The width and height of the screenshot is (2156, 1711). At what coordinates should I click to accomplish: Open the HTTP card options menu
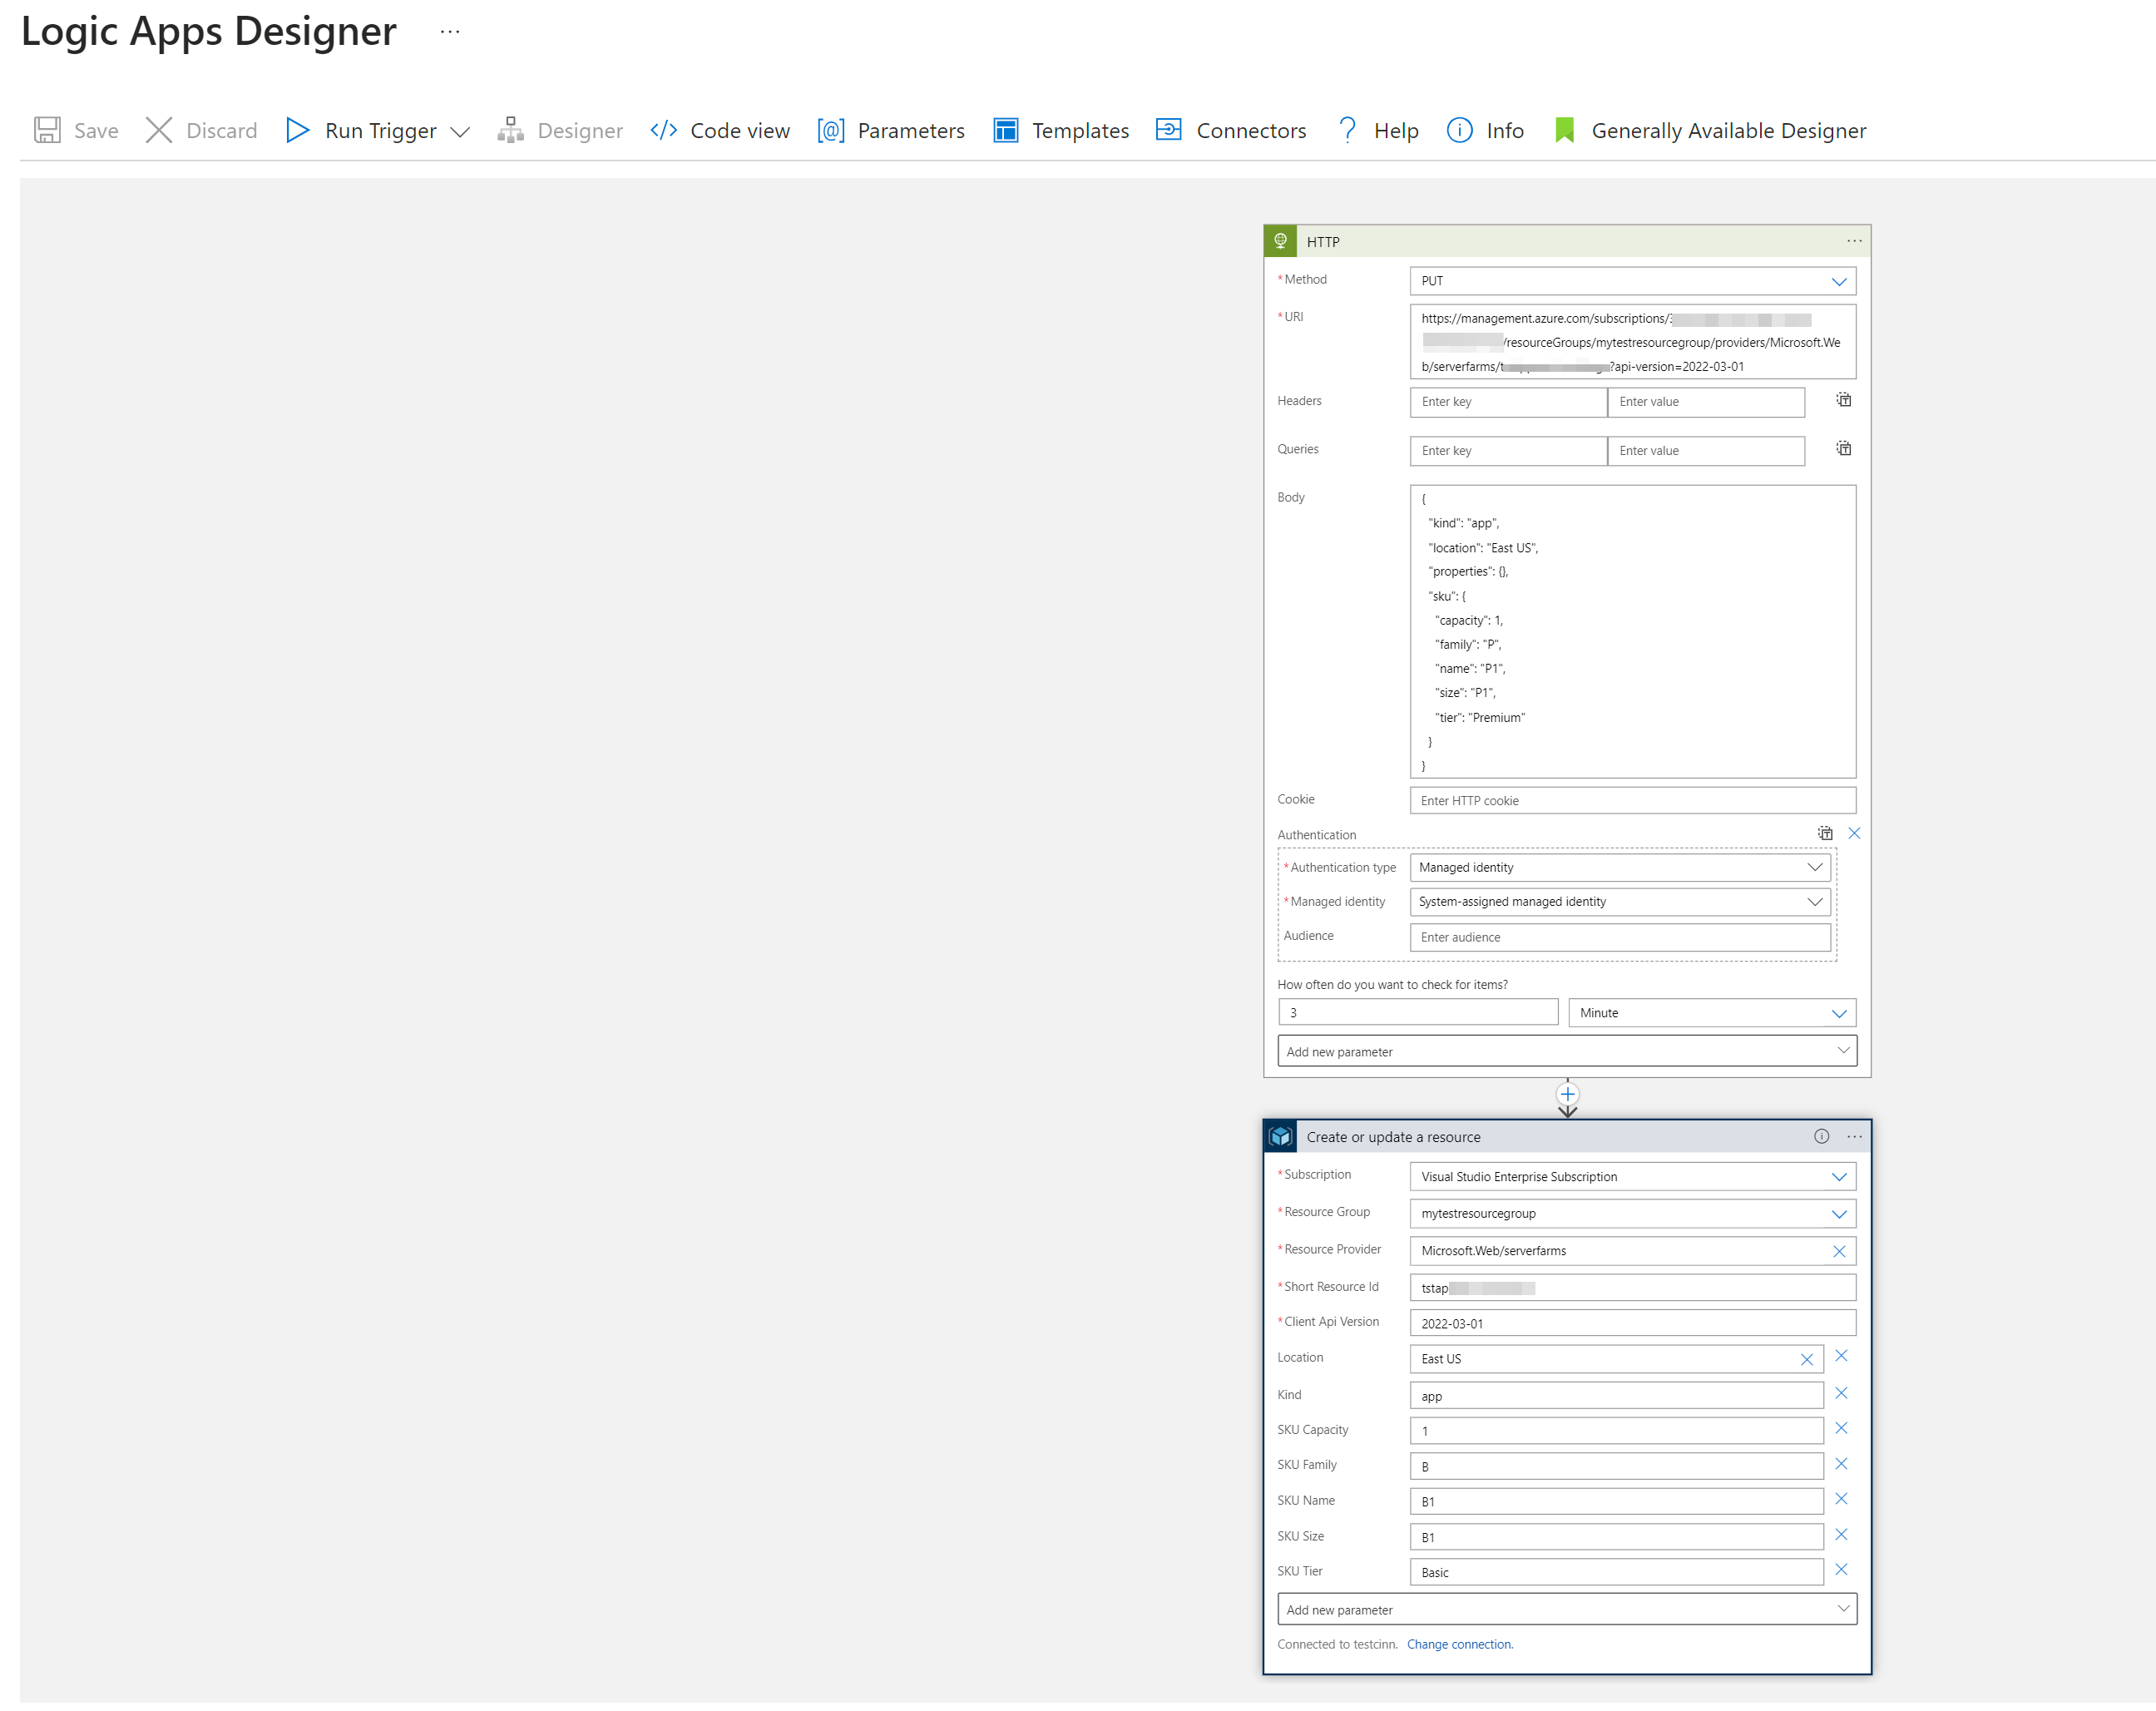(x=1853, y=241)
